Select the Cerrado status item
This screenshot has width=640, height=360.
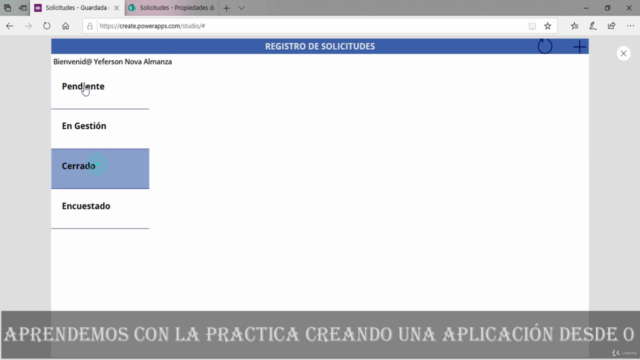click(x=100, y=169)
